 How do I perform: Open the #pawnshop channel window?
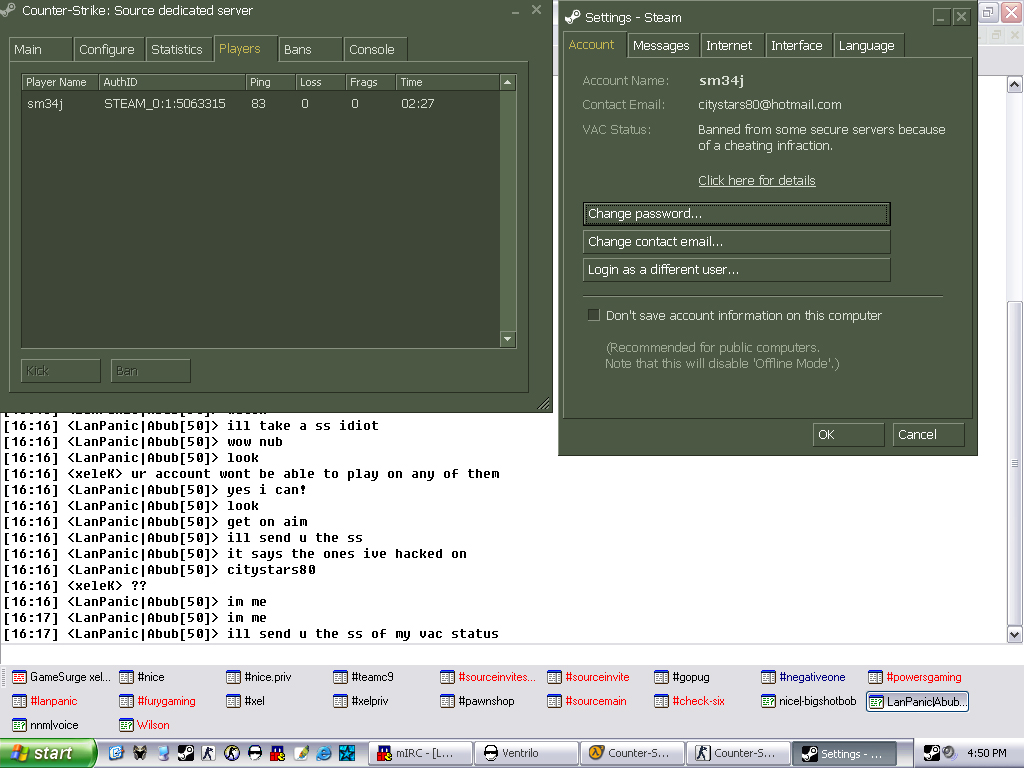477,701
